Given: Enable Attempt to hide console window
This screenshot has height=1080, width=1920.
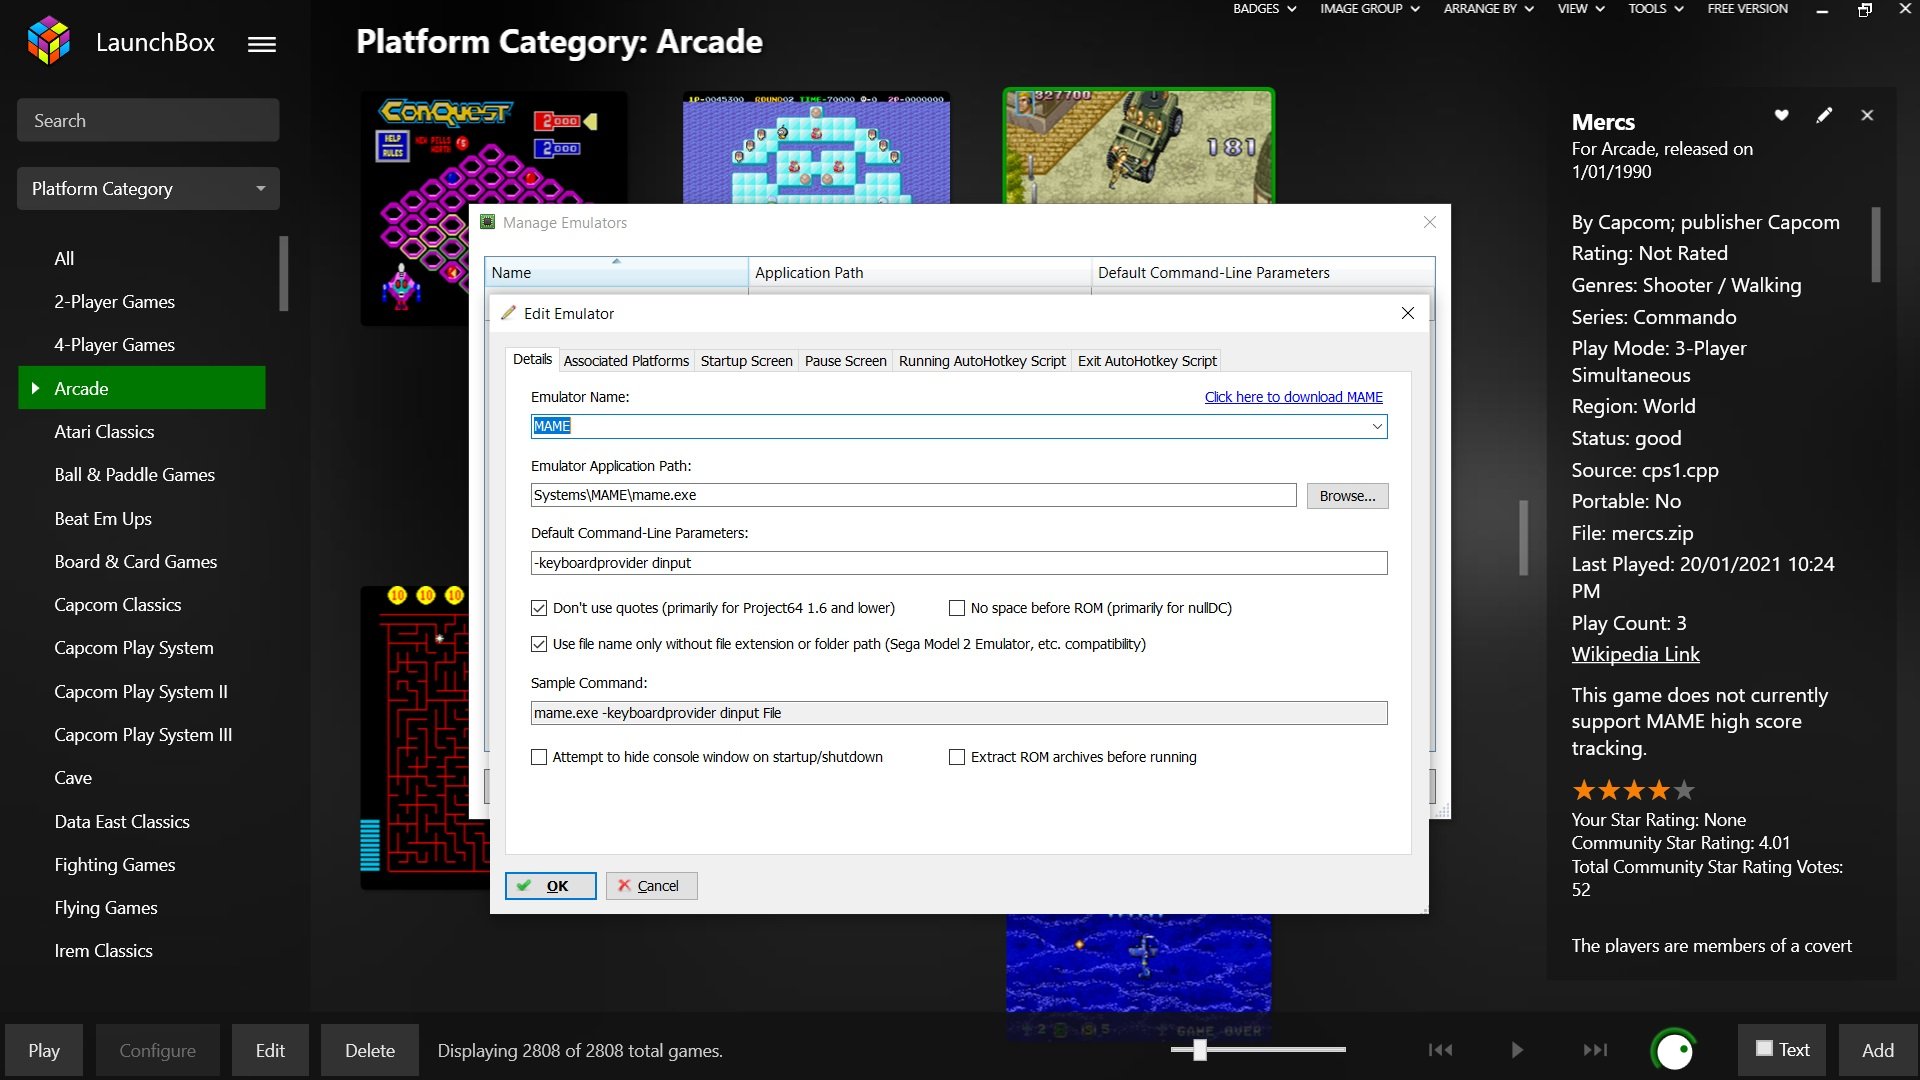Looking at the screenshot, I should coord(539,757).
